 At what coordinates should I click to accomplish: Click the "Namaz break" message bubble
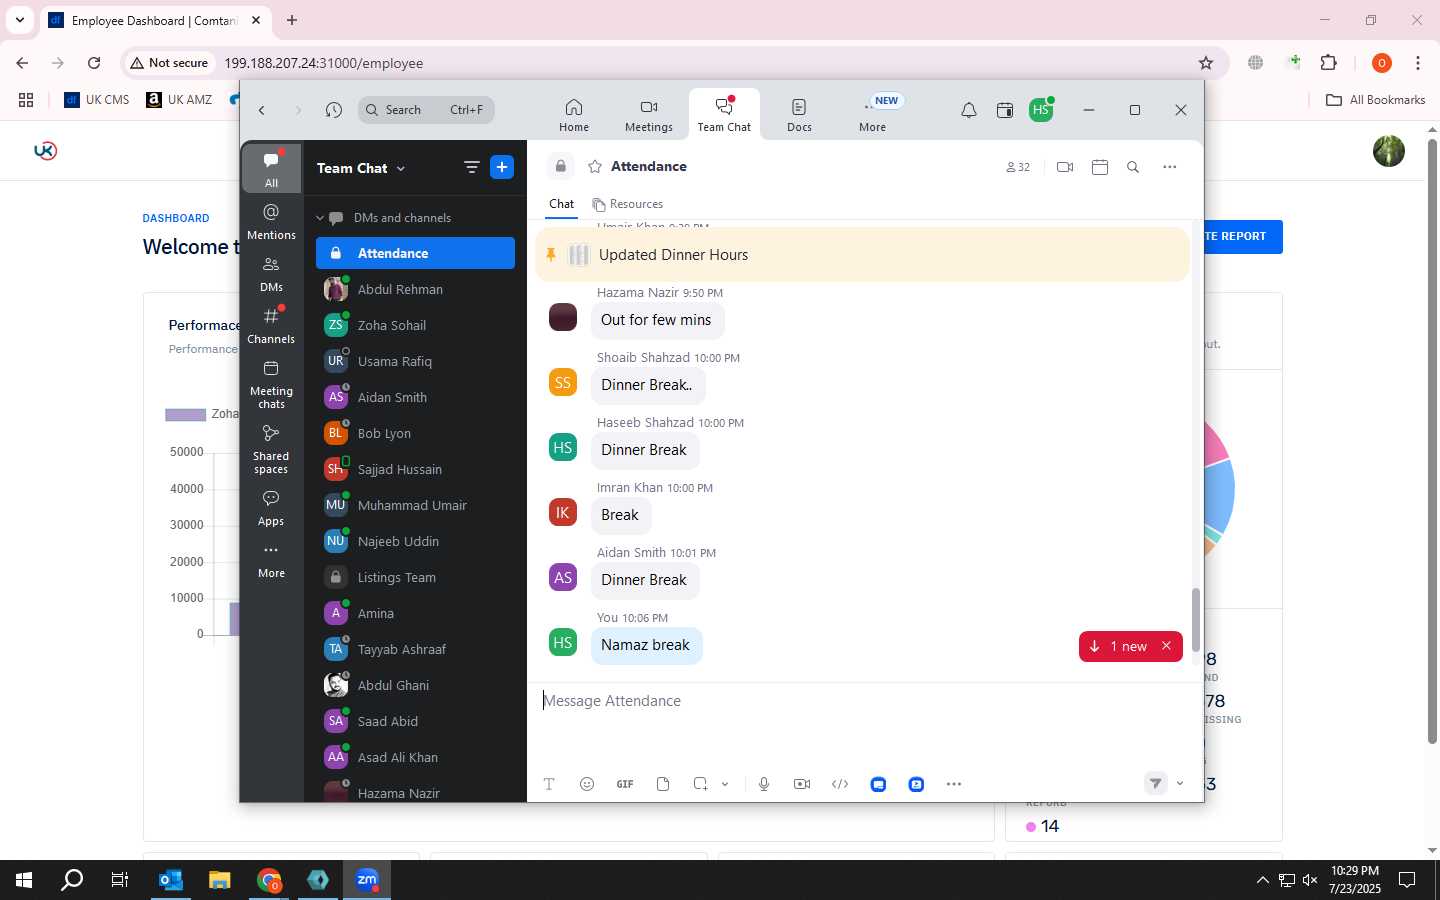pos(646,645)
